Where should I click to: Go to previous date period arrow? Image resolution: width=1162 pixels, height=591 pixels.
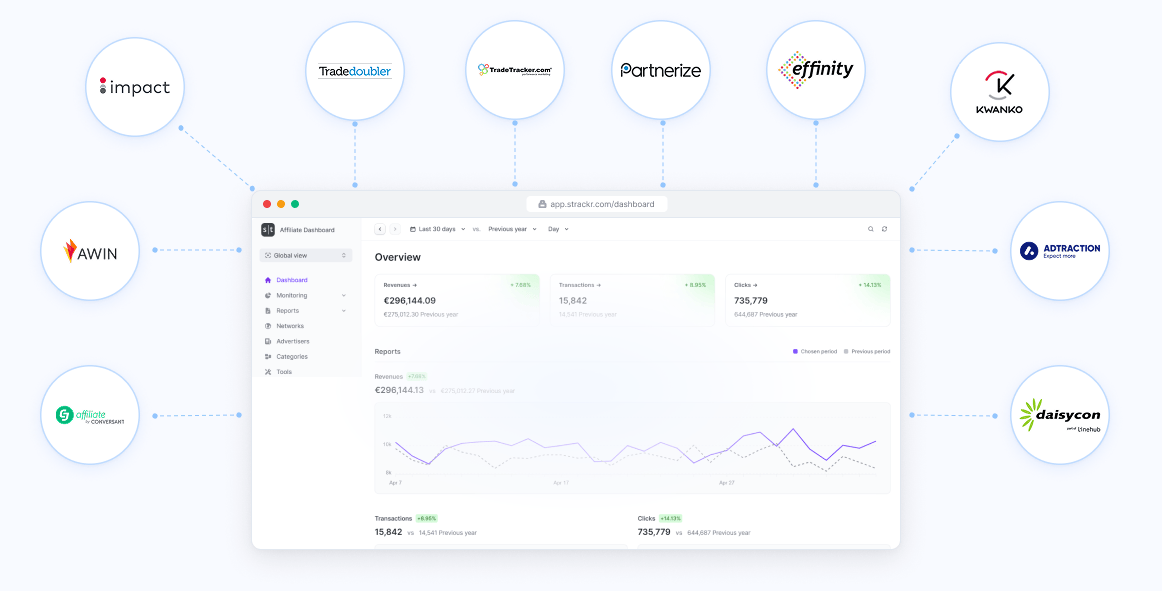click(380, 229)
